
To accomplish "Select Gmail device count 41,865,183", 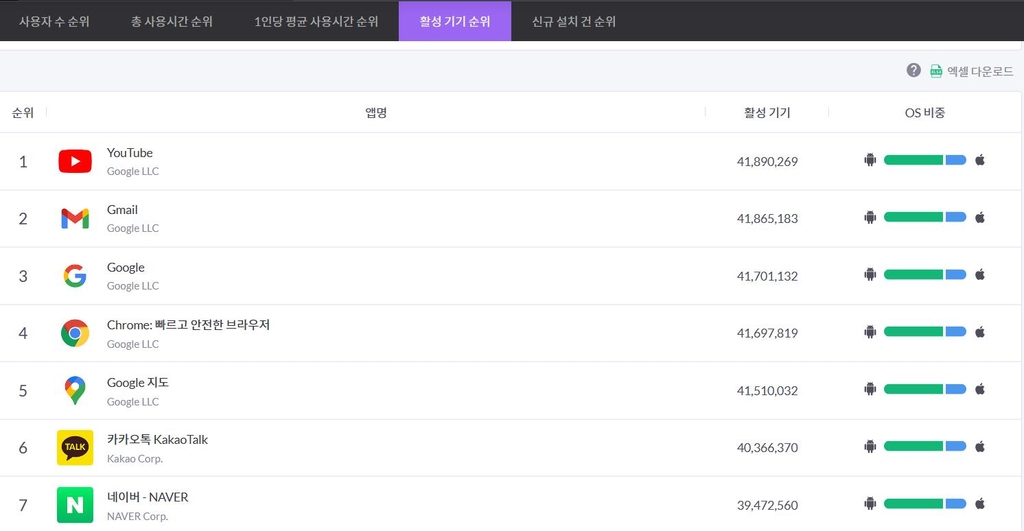I will click(767, 219).
